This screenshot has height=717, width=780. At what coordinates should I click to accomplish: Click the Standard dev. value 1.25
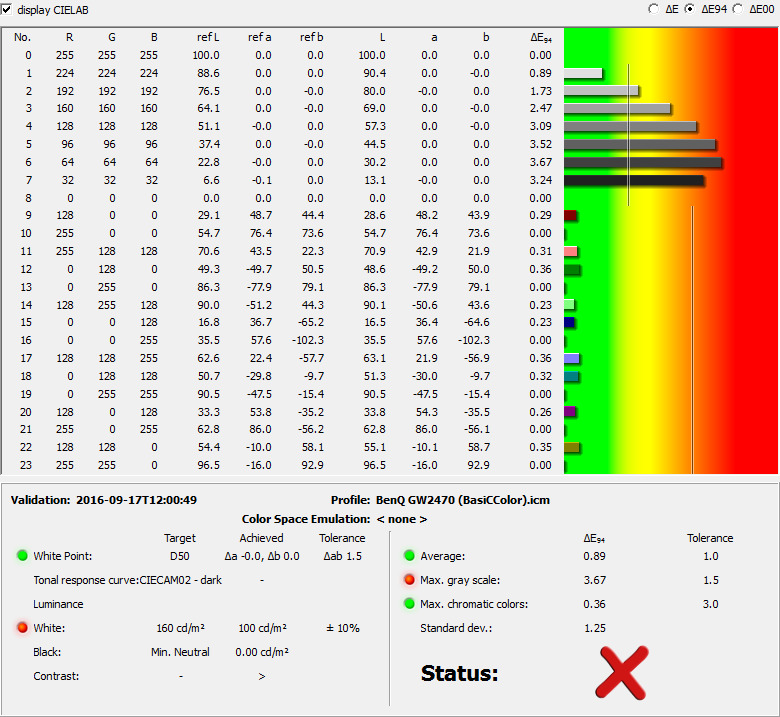[594, 628]
